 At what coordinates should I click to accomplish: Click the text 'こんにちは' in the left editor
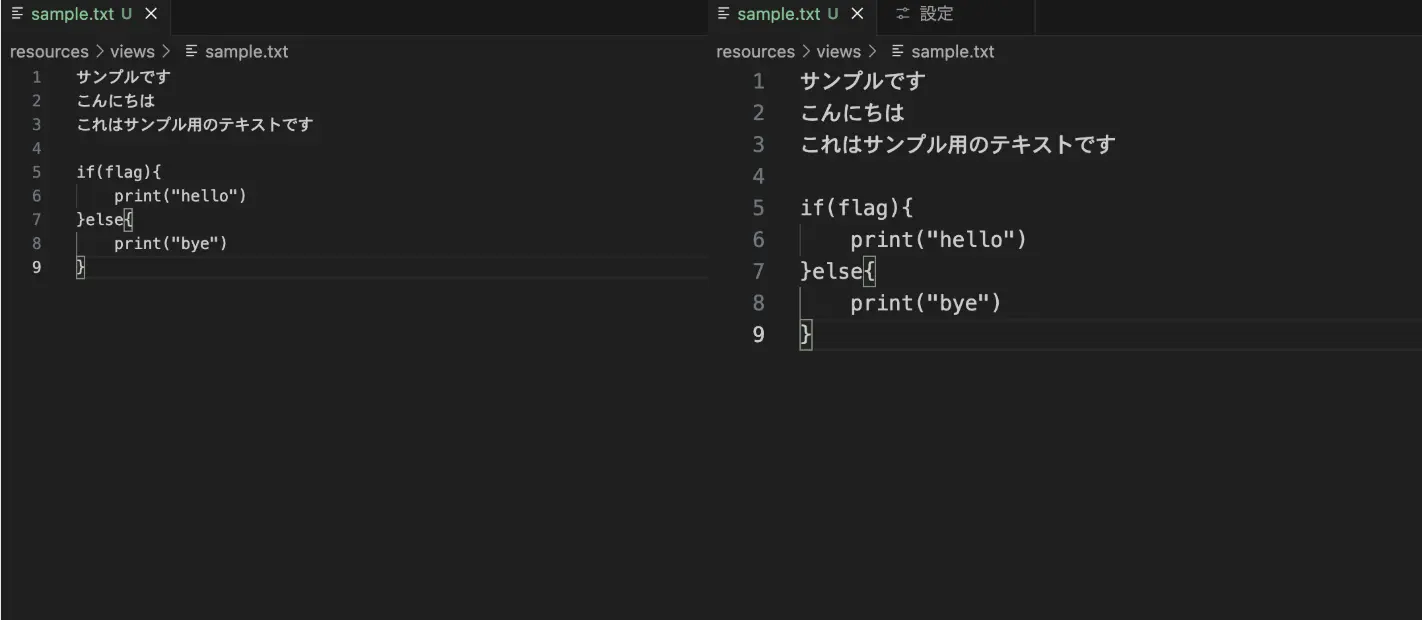tap(116, 101)
